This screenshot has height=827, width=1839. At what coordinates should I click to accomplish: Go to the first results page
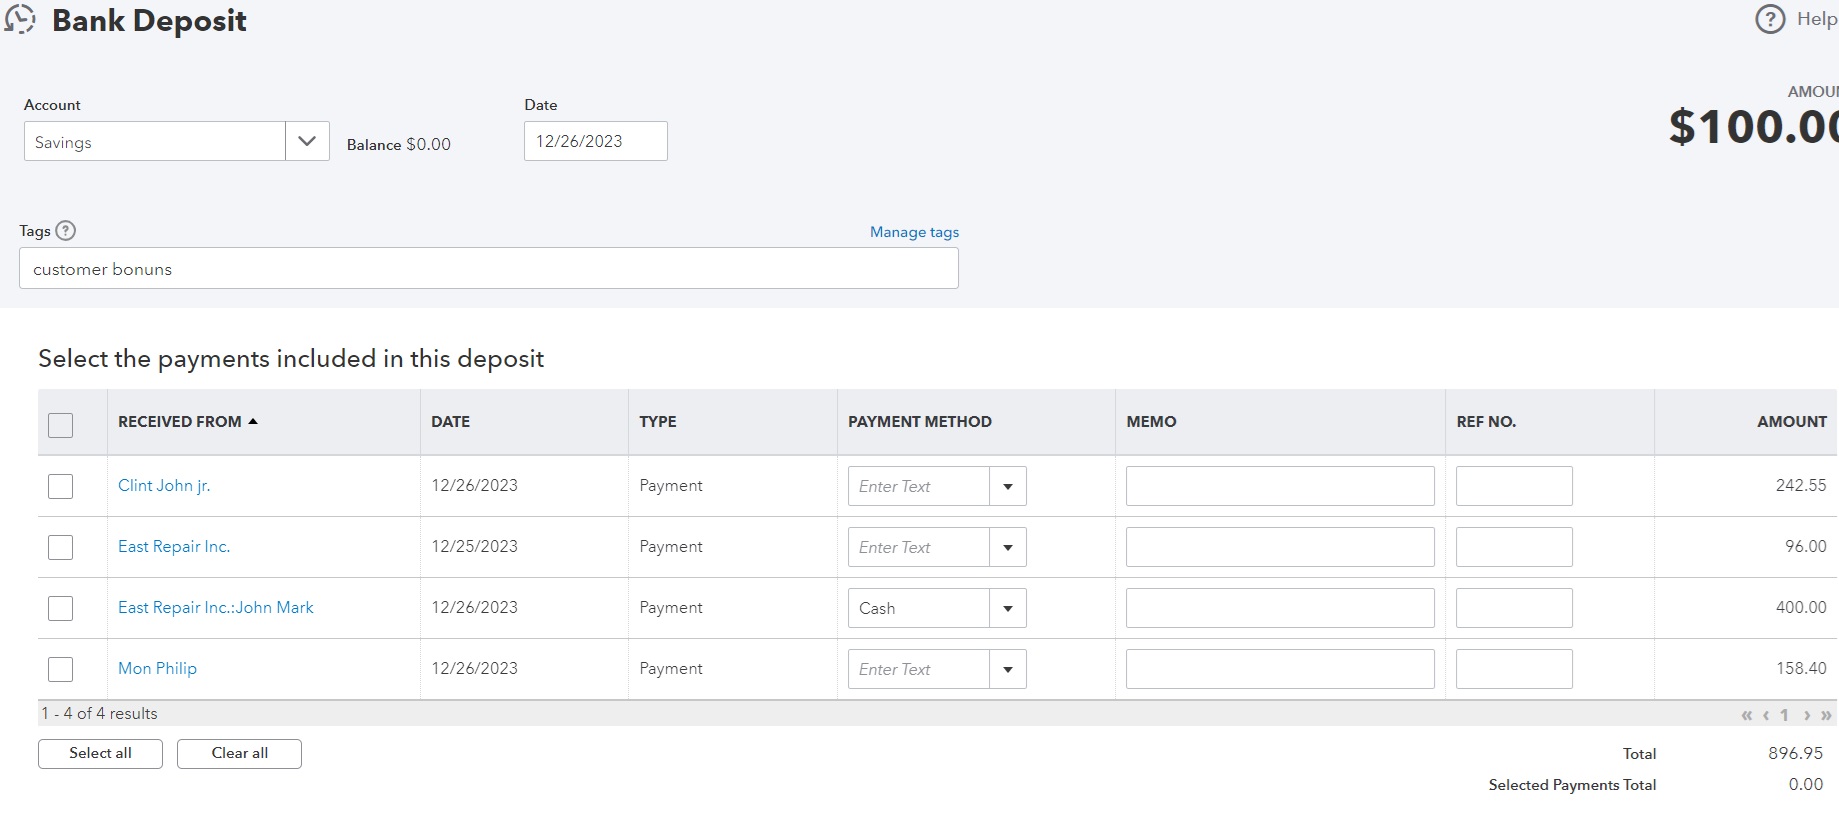[1747, 715]
